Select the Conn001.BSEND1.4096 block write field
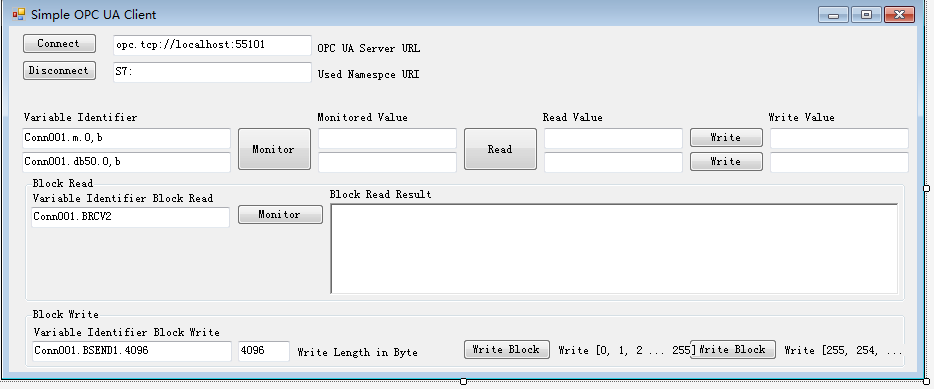This screenshot has height=389, width=934. [x=132, y=351]
